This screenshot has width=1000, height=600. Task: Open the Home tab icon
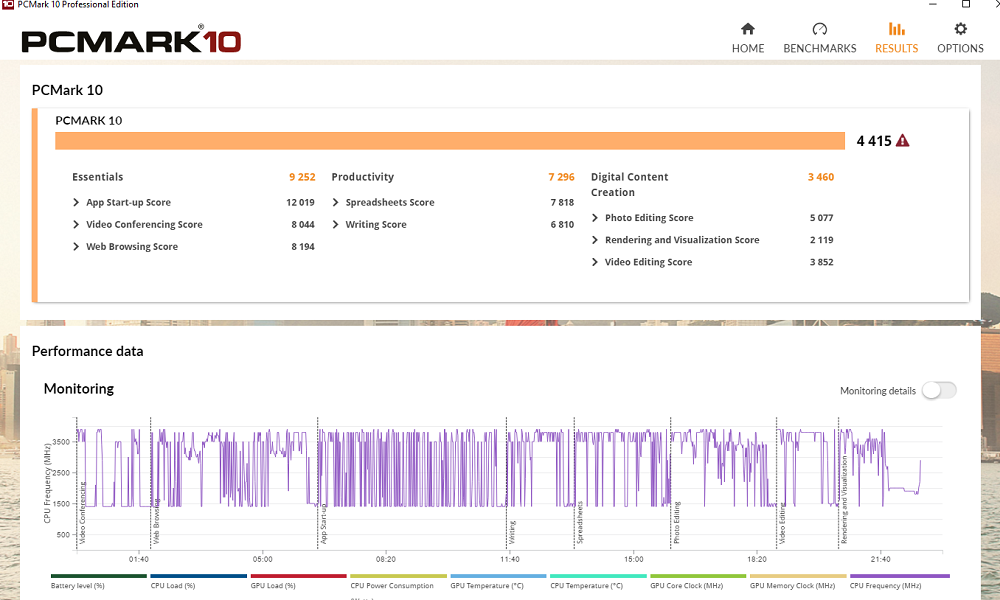tap(747, 29)
